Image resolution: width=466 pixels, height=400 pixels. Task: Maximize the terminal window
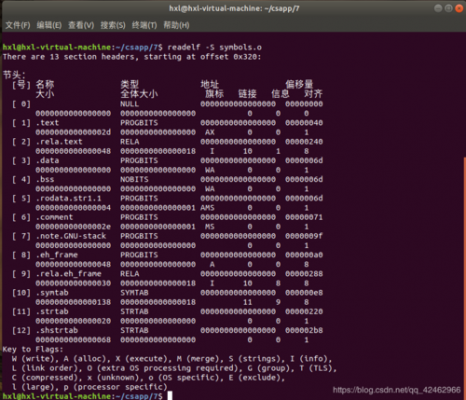coord(449,8)
